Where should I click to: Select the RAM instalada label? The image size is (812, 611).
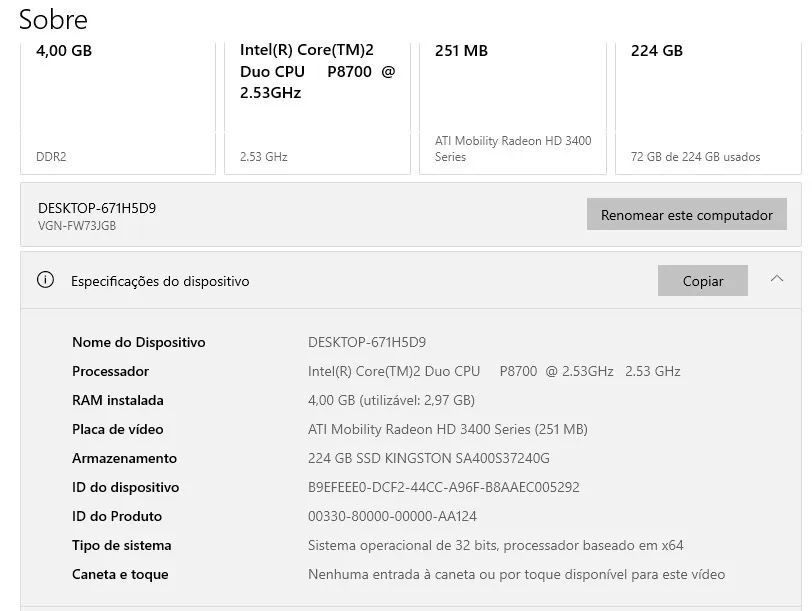pyautogui.click(x=118, y=400)
